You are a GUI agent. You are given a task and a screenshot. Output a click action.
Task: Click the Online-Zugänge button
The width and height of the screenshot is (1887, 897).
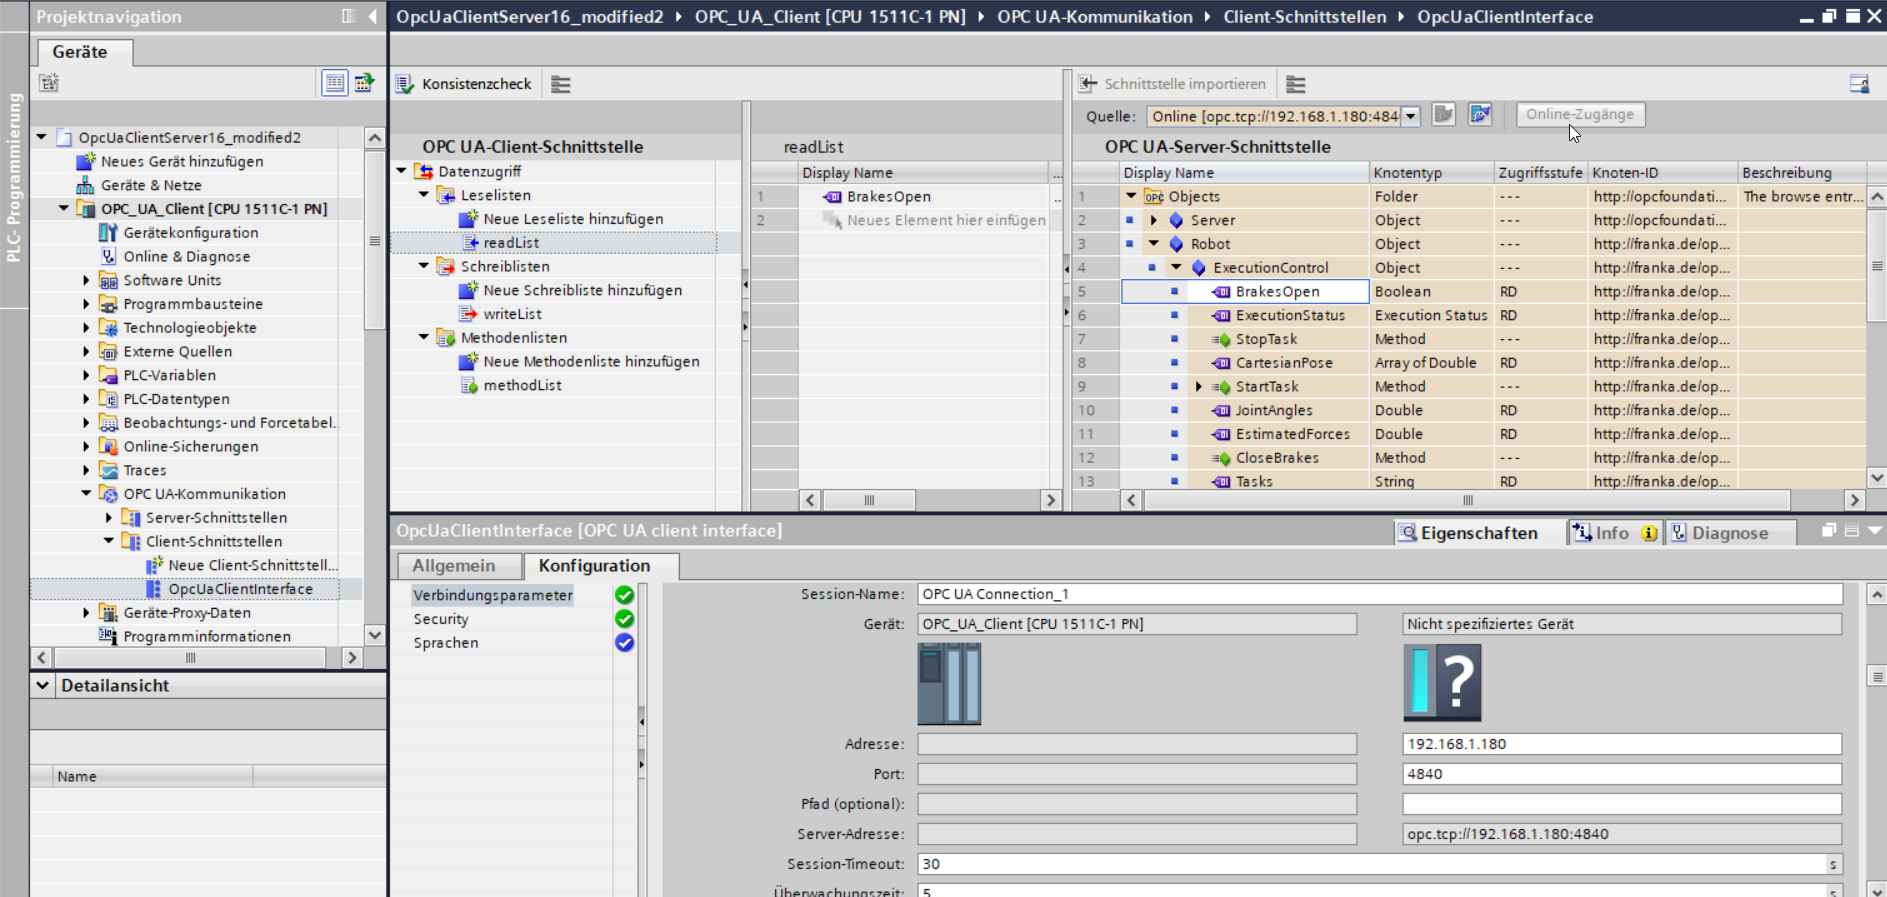point(1579,115)
